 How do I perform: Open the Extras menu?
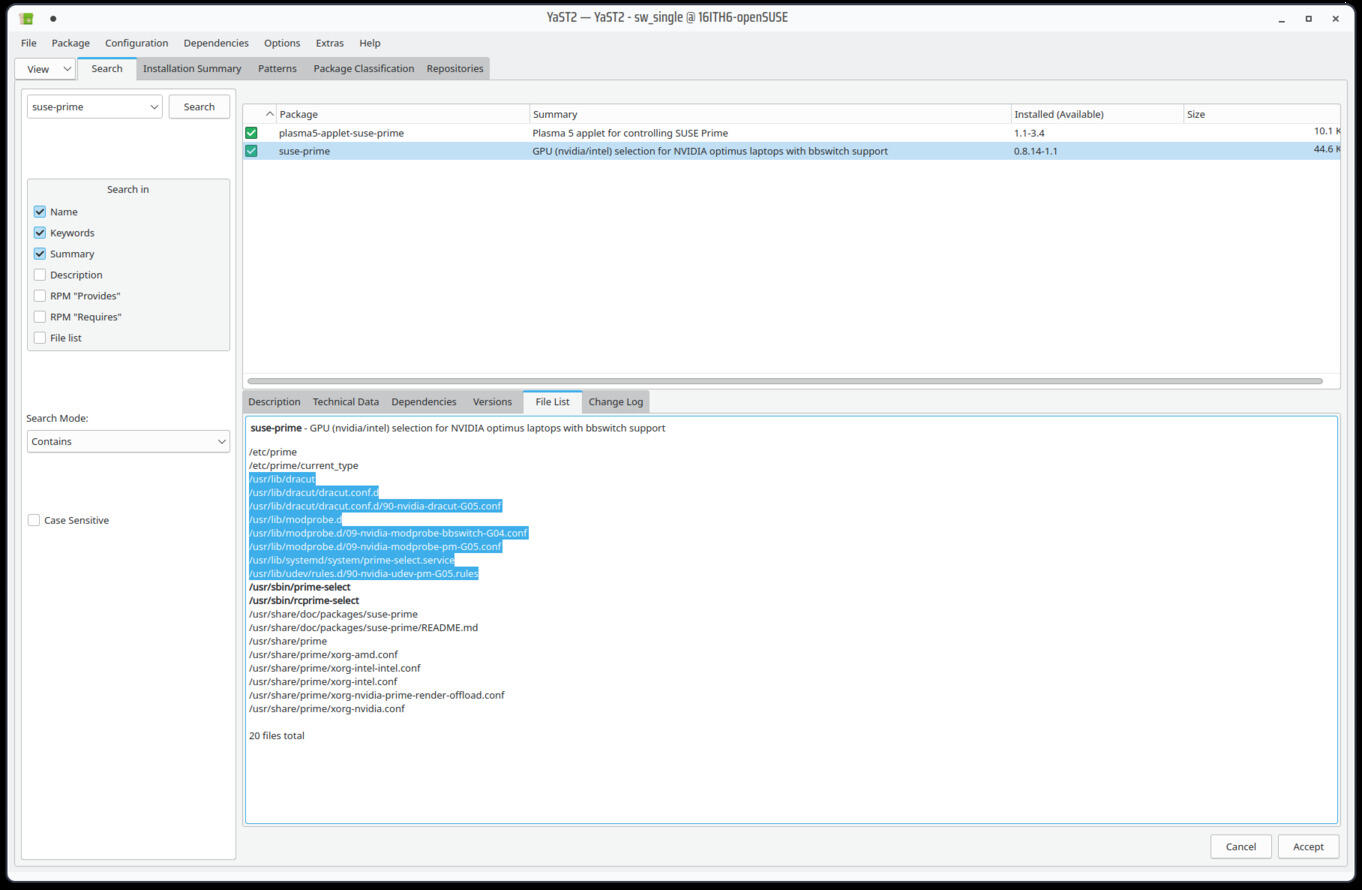coord(329,43)
